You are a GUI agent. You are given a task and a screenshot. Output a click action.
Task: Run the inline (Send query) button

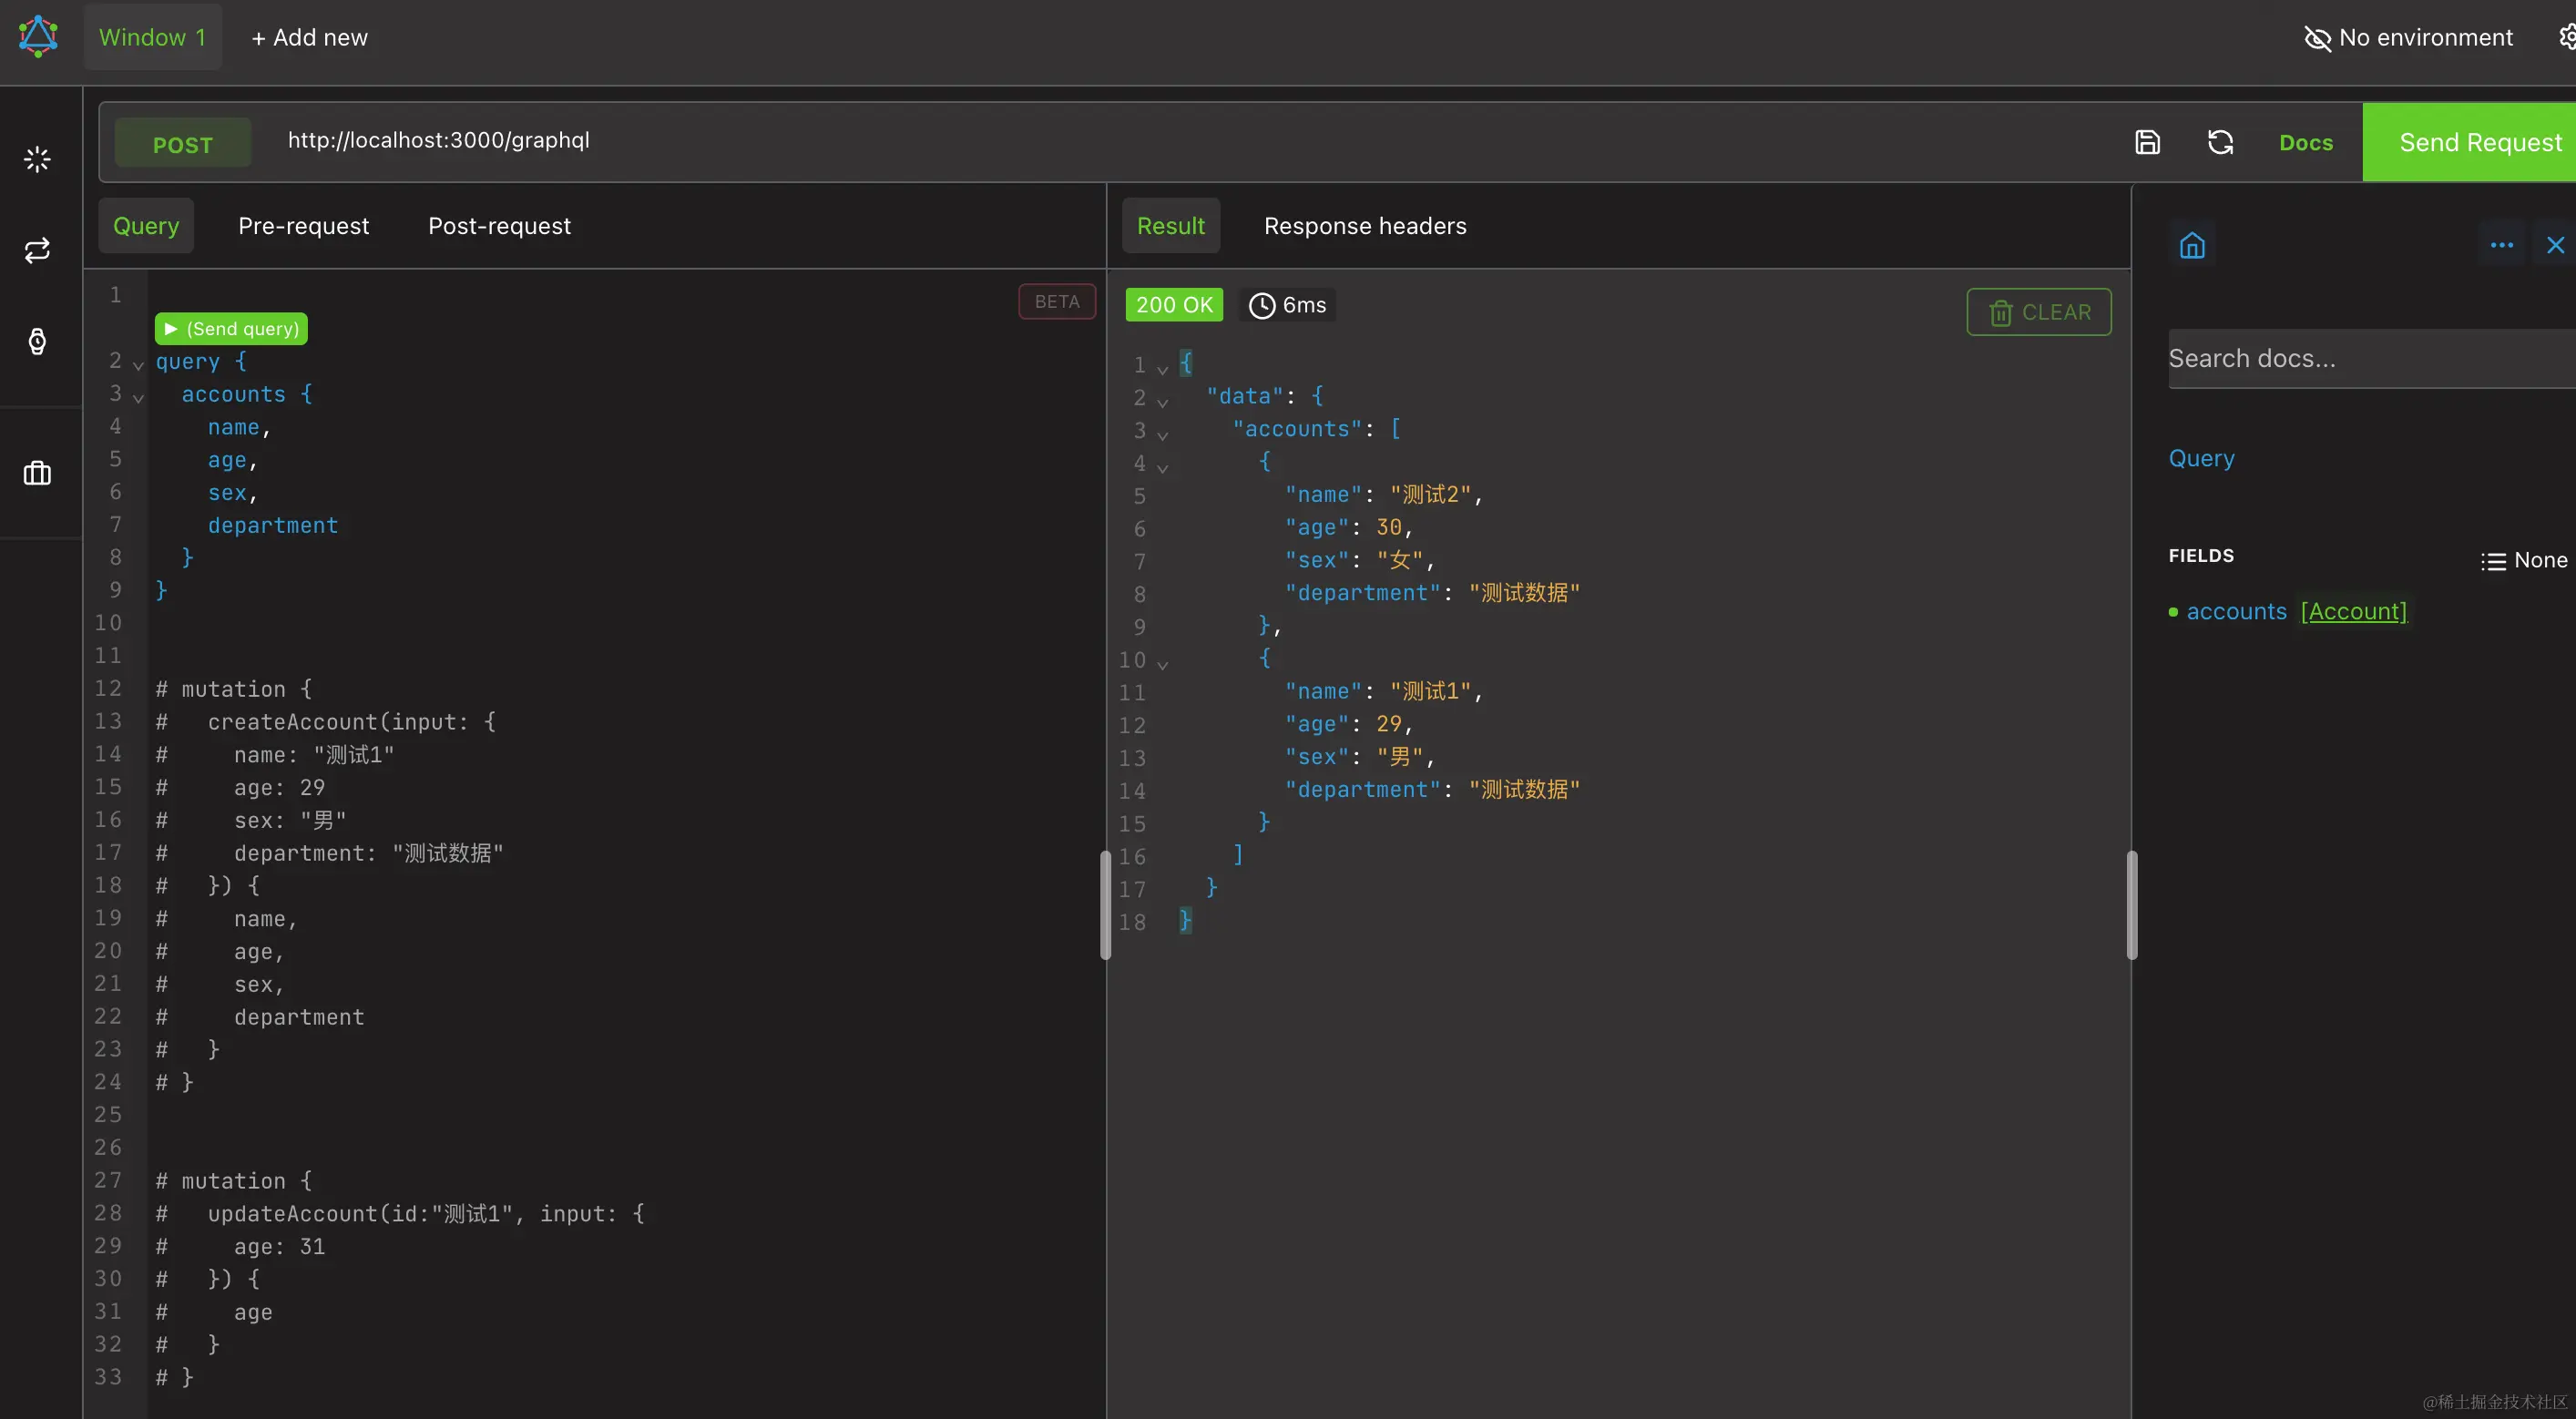point(231,329)
